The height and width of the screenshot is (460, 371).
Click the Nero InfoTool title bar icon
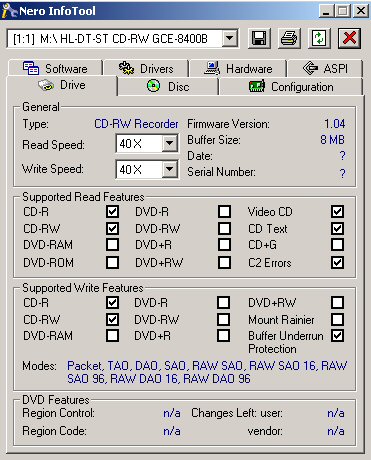pyautogui.click(x=9, y=11)
